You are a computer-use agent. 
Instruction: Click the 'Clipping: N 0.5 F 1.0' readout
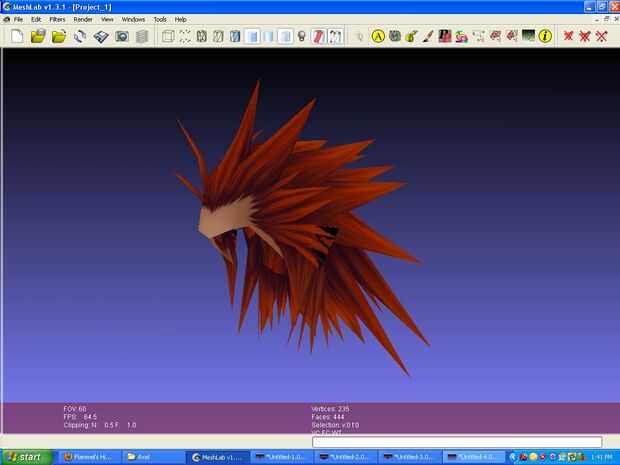pyautogui.click(x=100, y=425)
